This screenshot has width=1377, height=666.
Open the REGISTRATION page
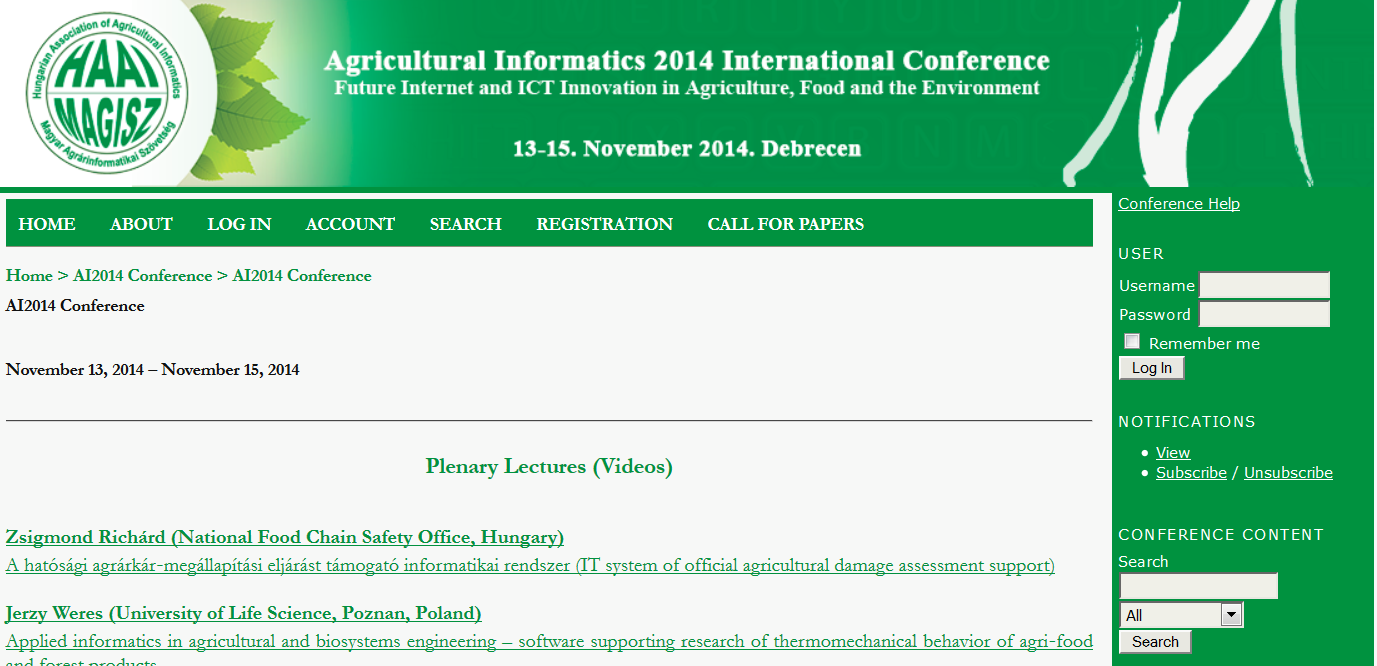[x=604, y=224]
